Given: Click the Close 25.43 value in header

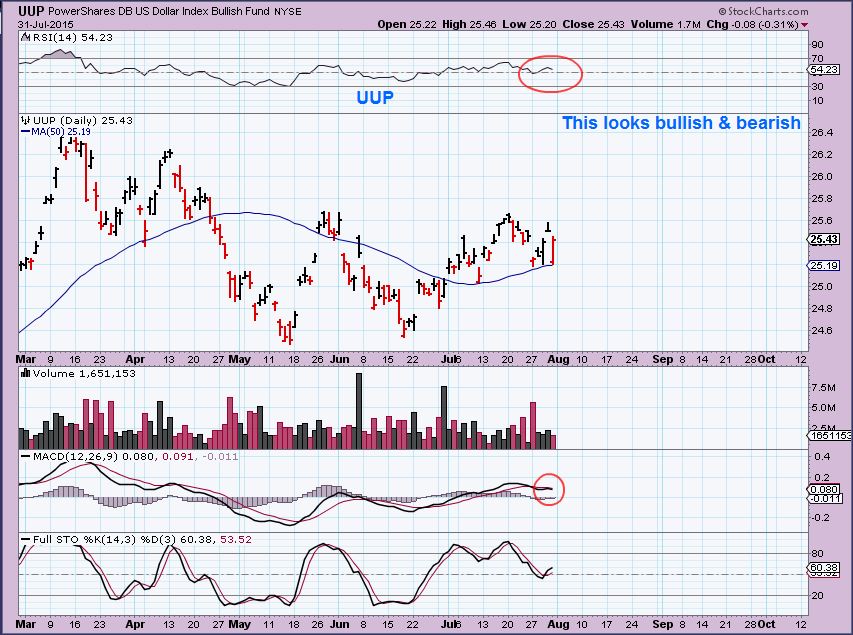Looking at the screenshot, I should [x=593, y=24].
